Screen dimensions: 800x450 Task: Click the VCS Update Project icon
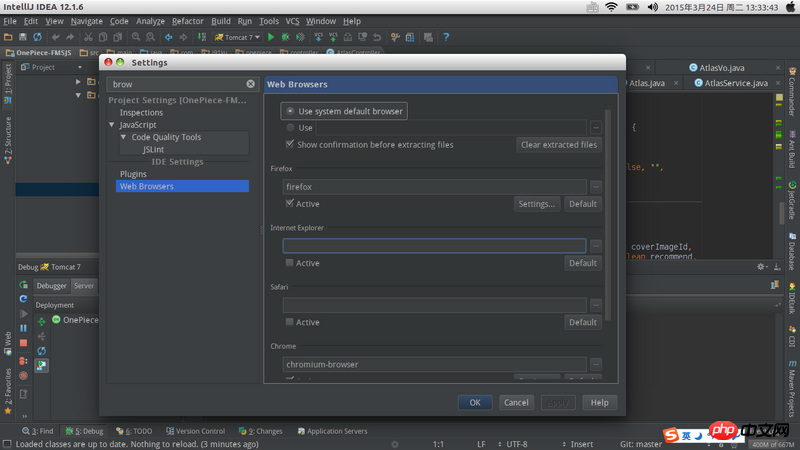click(x=318, y=37)
